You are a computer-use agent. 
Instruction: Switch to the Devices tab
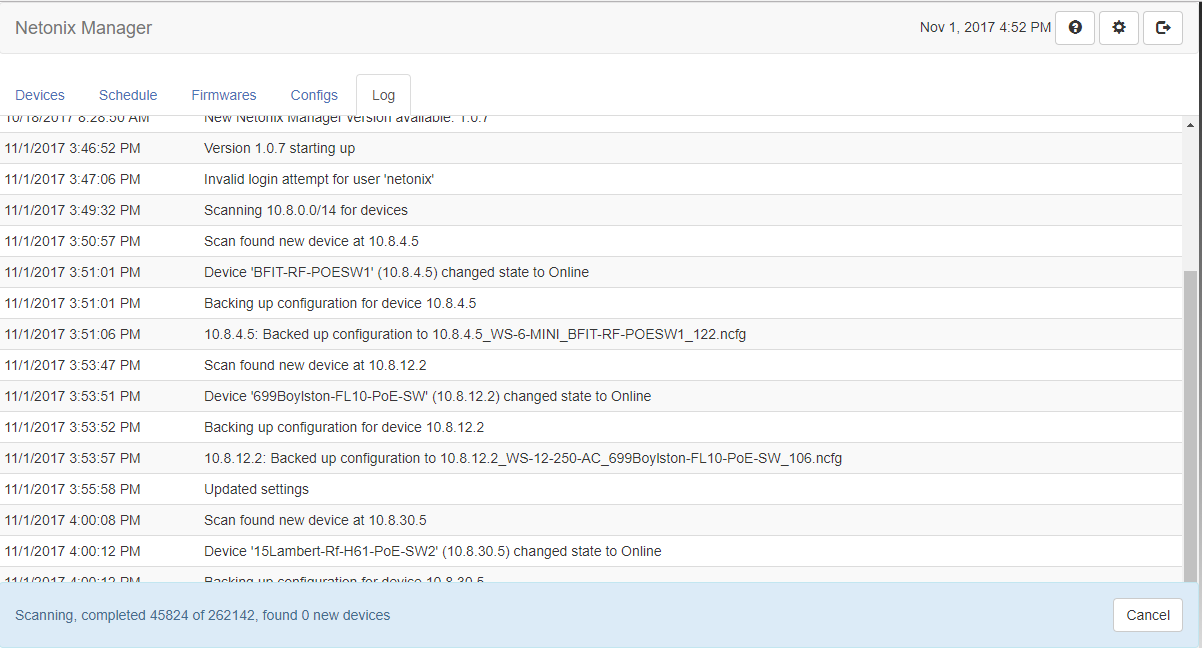pos(40,95)
